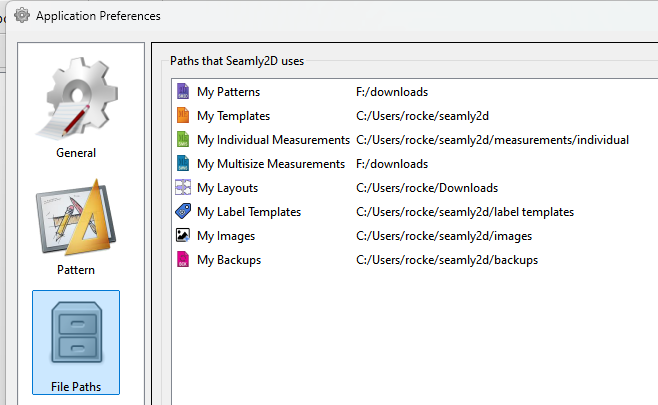
Task: Select the My Backups row label
Action: pos(228,260)
